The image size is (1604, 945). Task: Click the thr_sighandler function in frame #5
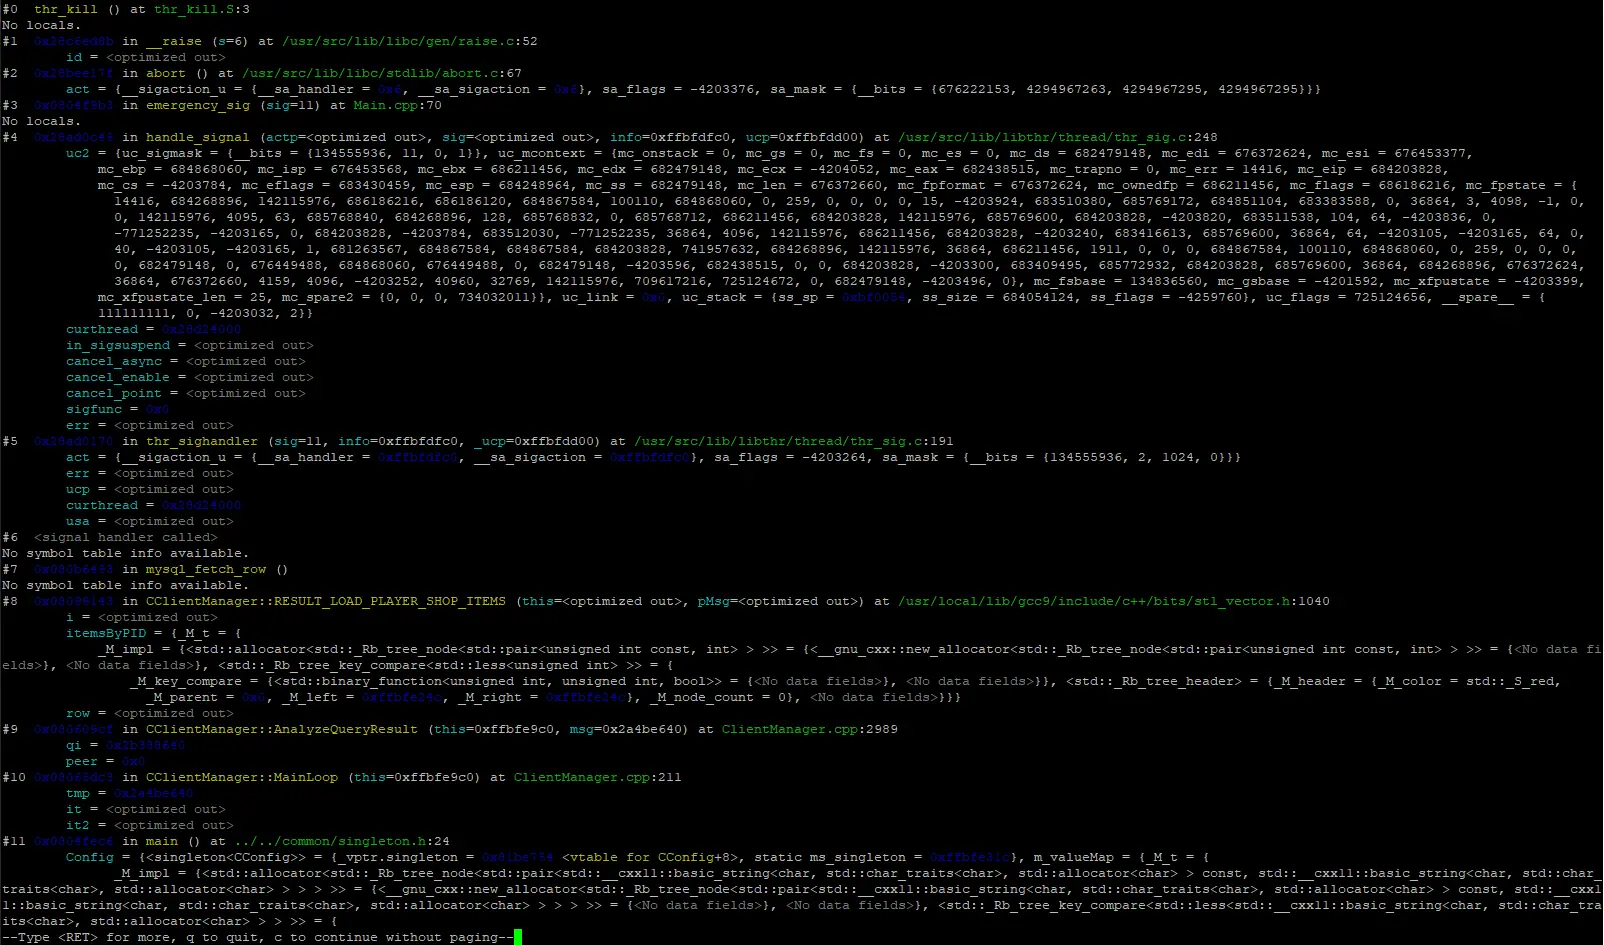[200, 441]
